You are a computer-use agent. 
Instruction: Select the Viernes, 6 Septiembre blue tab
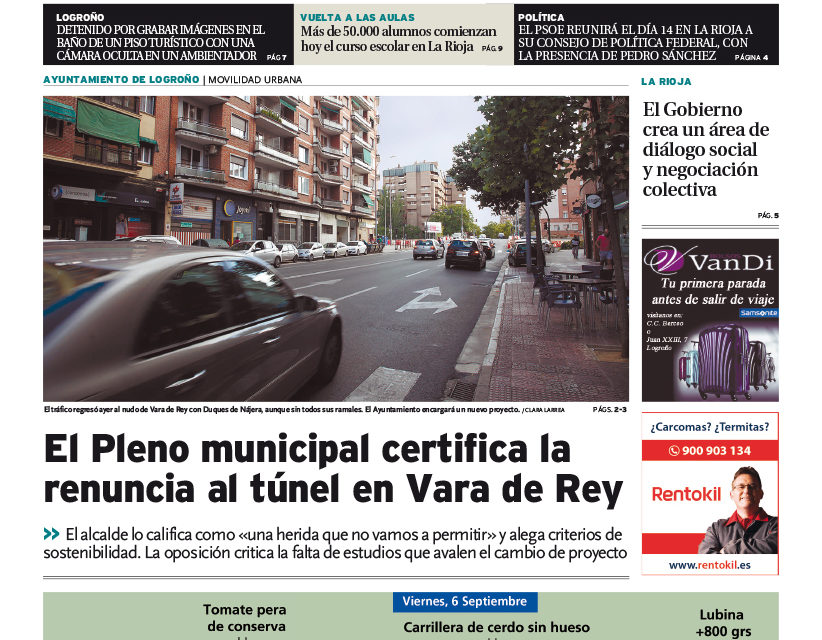(x=464, y=602)
